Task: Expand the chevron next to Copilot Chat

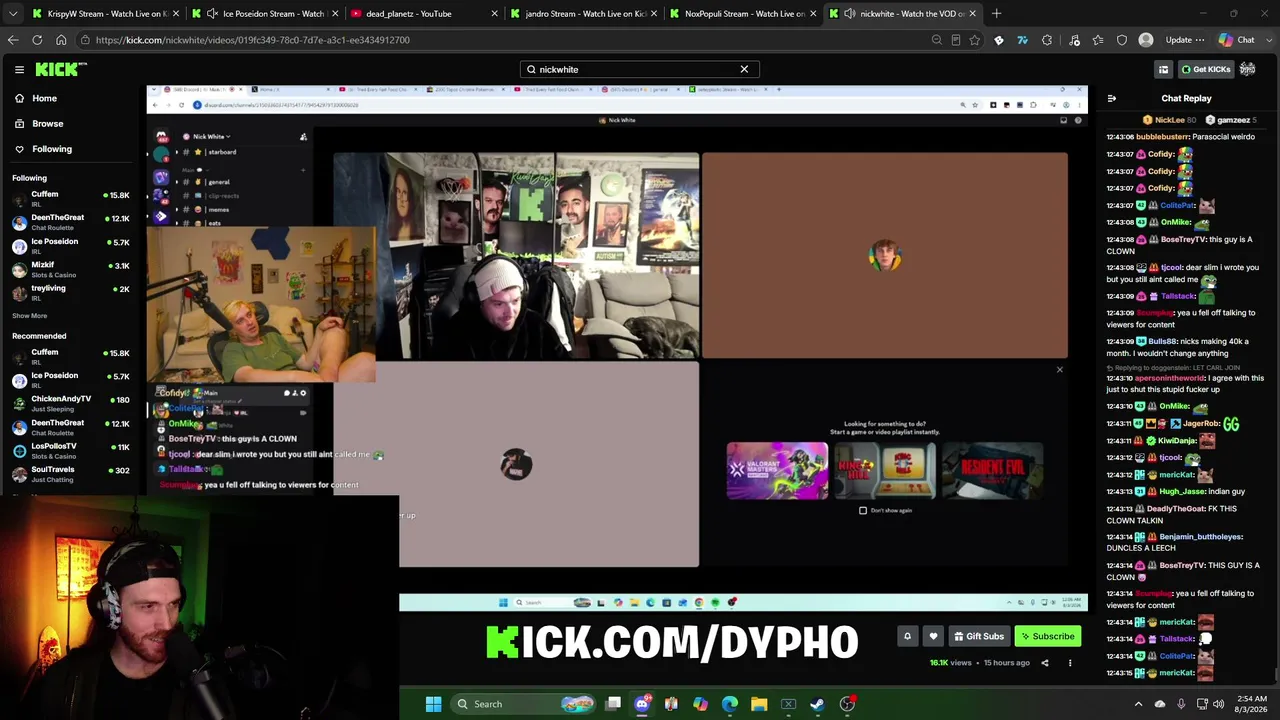Action: pyautogui.click(x=1268, y=40)
